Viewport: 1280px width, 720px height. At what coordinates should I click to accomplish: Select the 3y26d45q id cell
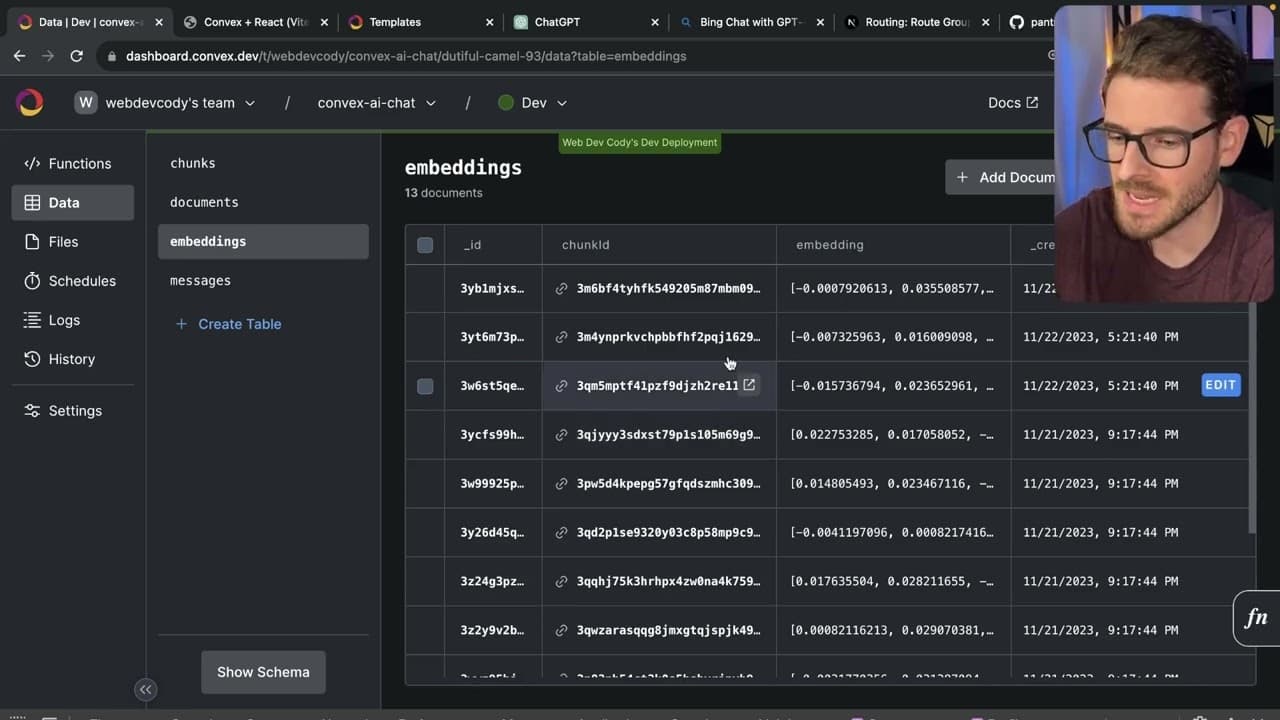[x=493, y=533]
